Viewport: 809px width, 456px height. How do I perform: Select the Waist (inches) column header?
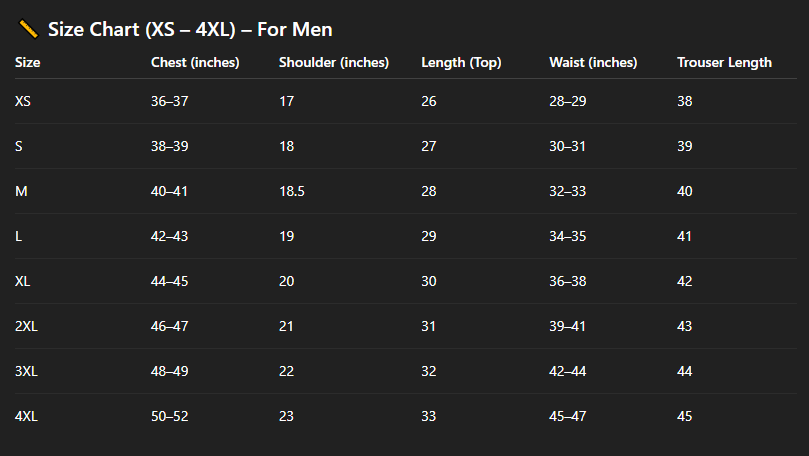pos(593,62)
